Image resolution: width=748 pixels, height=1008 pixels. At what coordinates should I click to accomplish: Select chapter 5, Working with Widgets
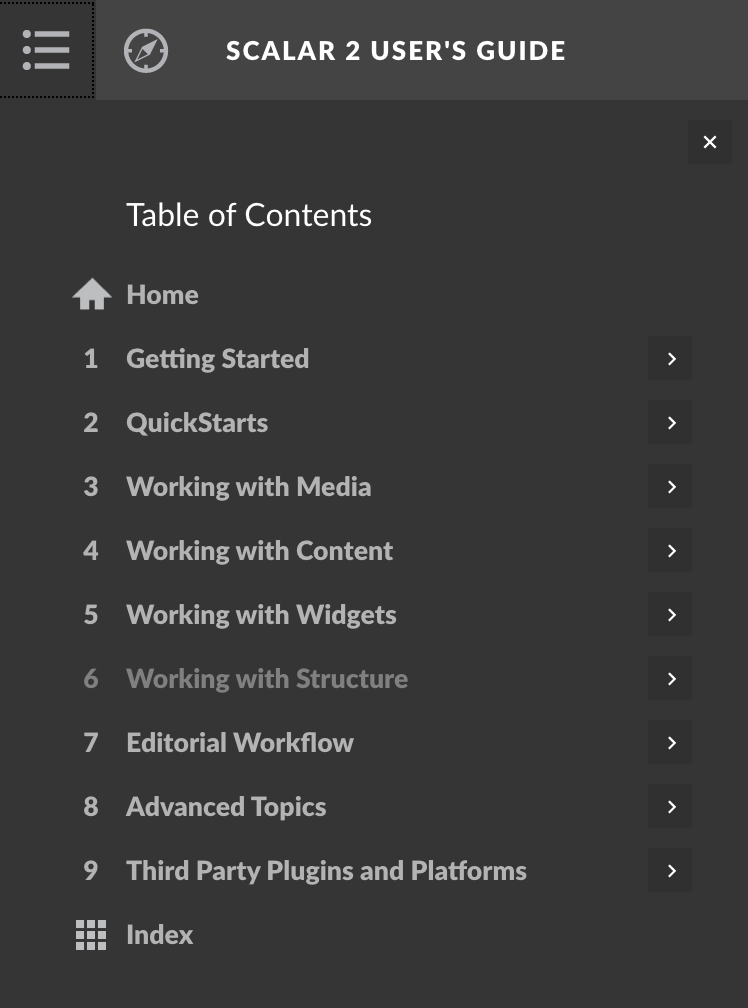[x=261, y=614]
